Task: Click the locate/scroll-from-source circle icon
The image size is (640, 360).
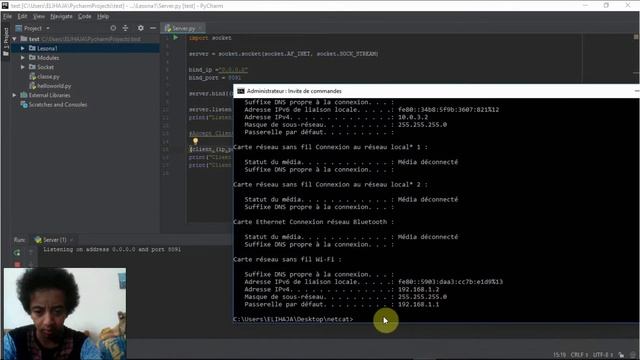Action: tap(113, 28)
